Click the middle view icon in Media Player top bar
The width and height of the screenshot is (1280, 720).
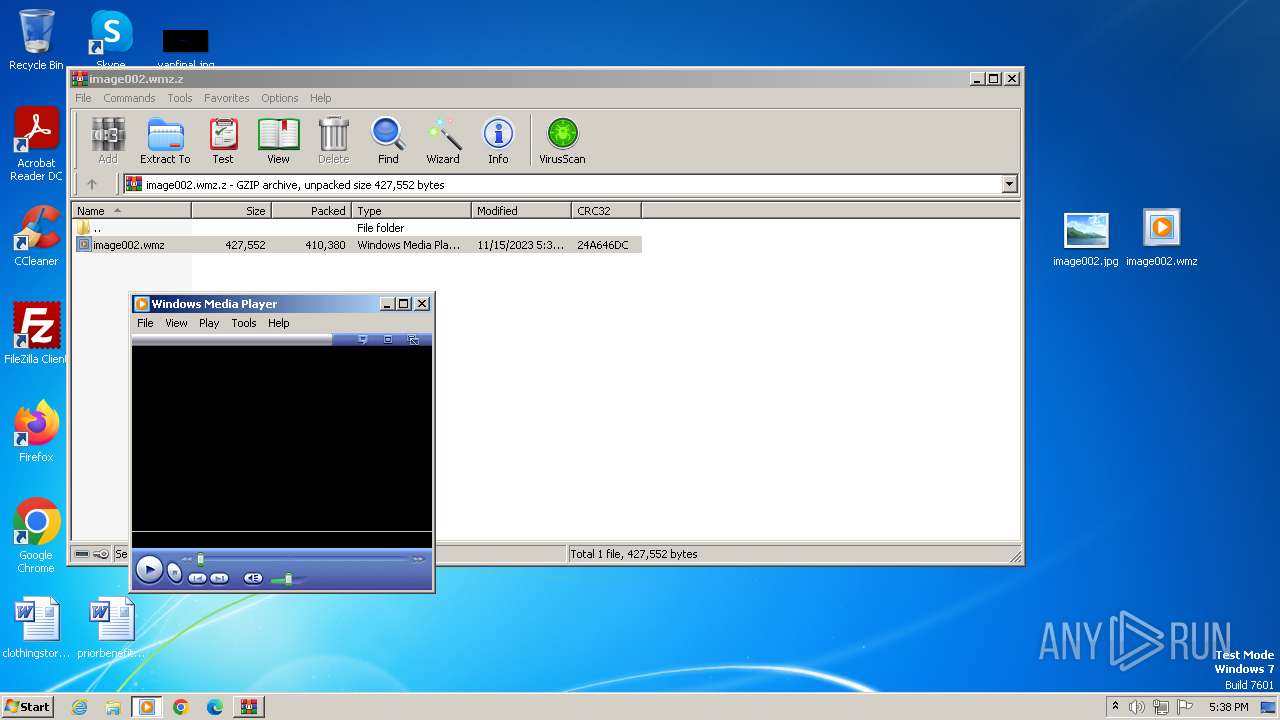point(388,340)
